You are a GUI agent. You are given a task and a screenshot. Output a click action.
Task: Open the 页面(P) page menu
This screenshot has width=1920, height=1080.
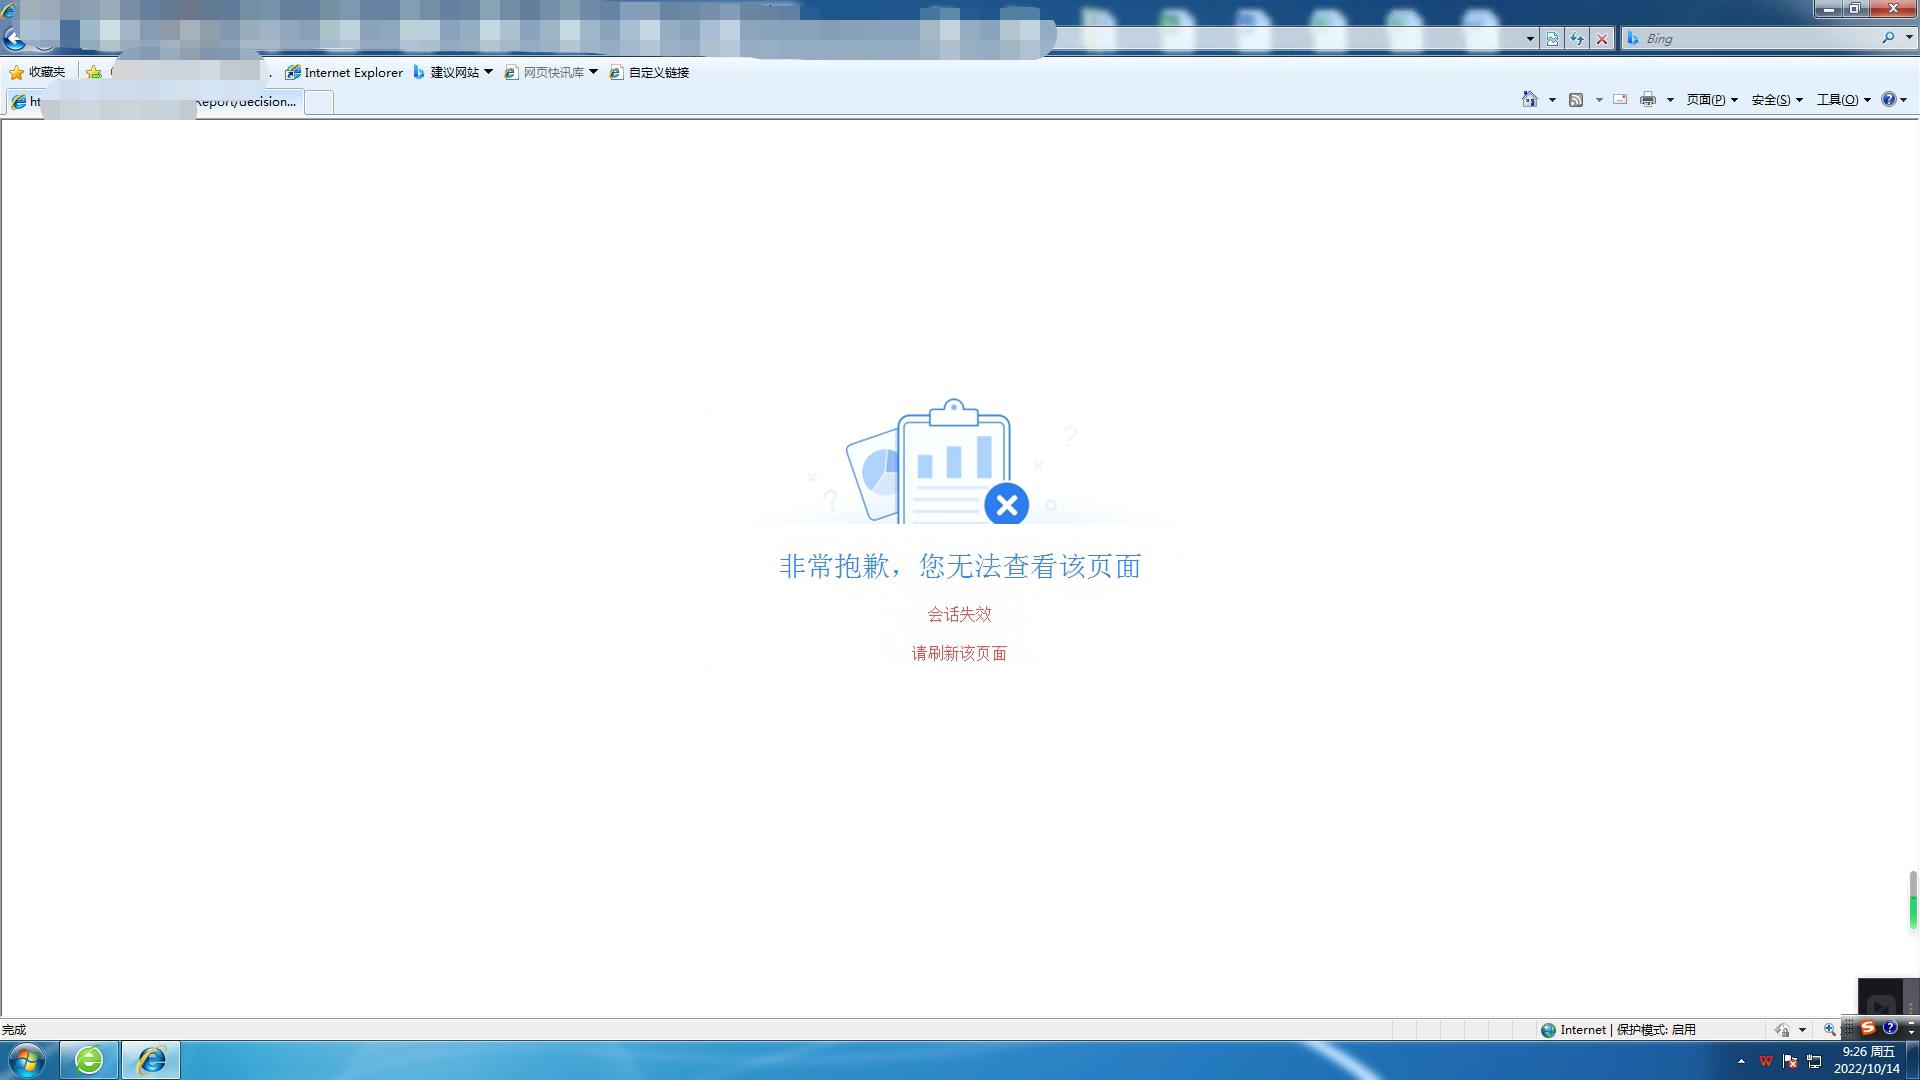(x=1712, y=99)
